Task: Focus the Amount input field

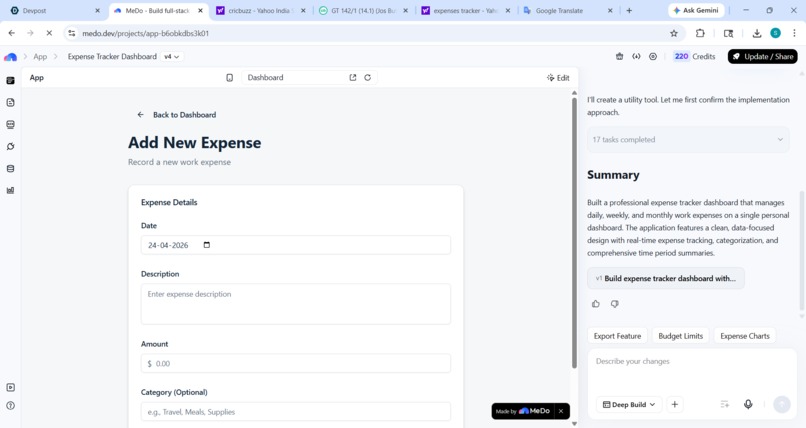Action: point(296,363)
